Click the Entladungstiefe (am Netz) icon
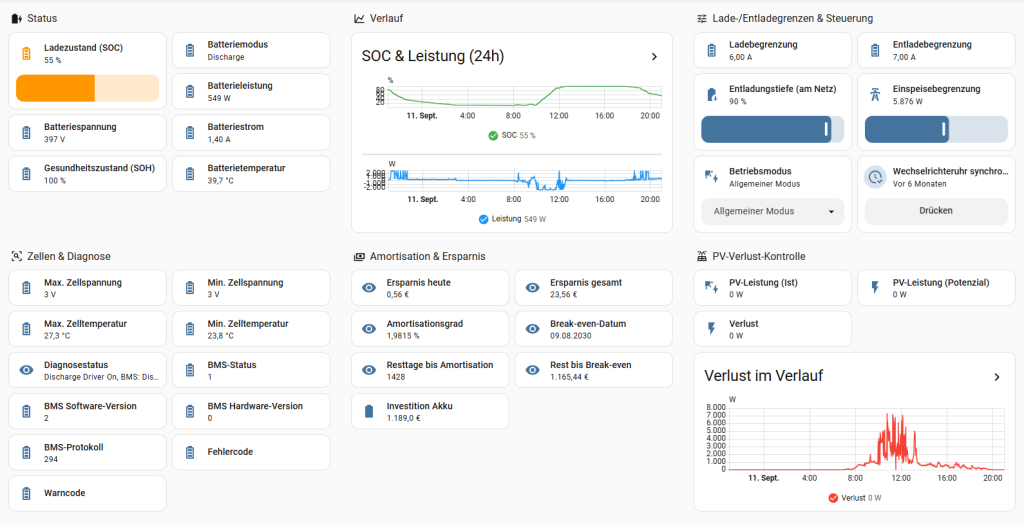Viewport: 1024px width, 527px height. pyautogui.click(x=712, y=95)
